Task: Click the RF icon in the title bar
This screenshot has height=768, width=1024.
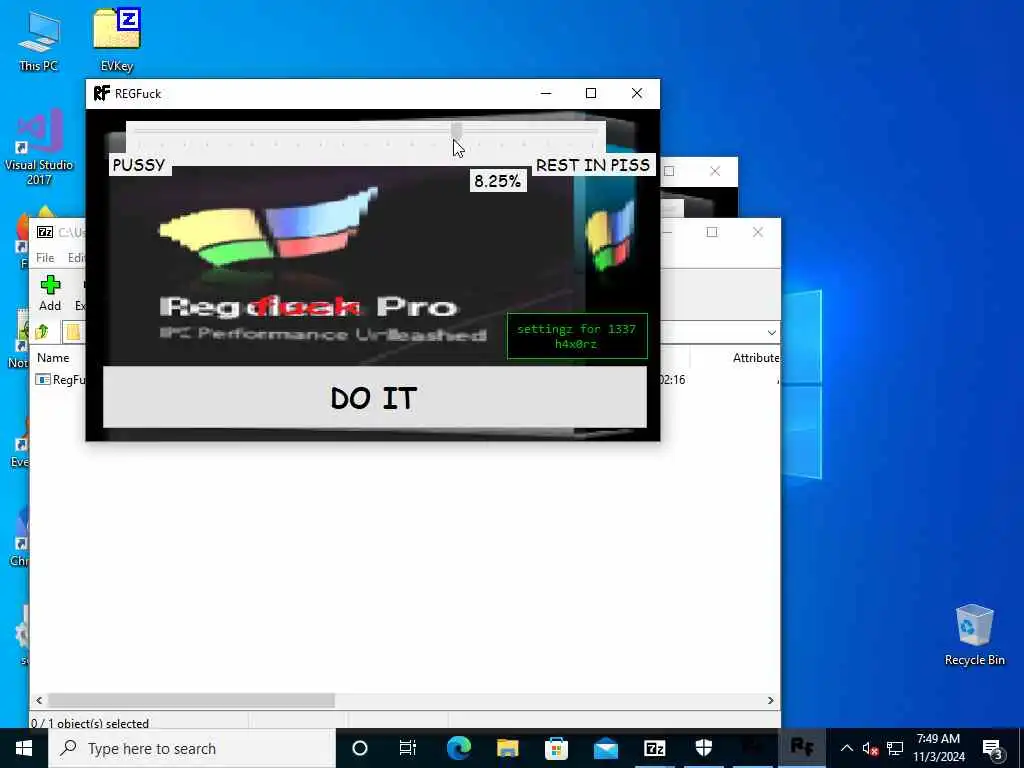Action: tap(101, 93)
